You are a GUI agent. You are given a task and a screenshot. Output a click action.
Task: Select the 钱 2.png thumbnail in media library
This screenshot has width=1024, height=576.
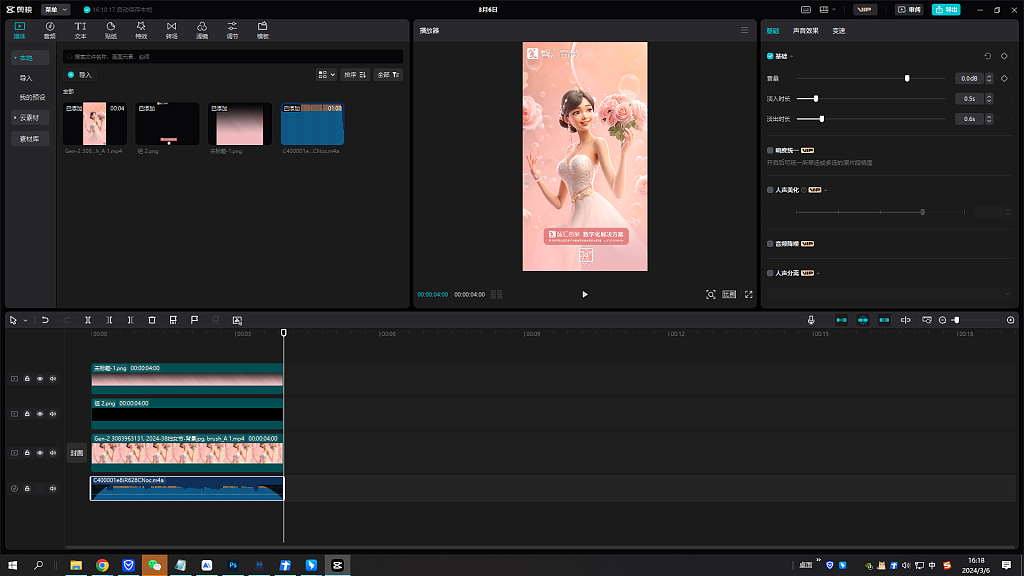click(x=167, y=120)
